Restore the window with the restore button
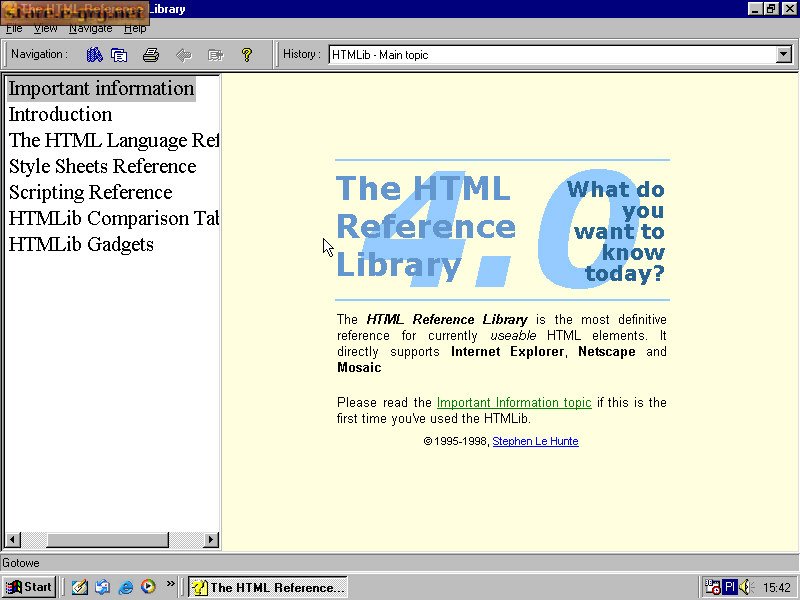This screenshot has width=800, height=600. tap(771, 9)
